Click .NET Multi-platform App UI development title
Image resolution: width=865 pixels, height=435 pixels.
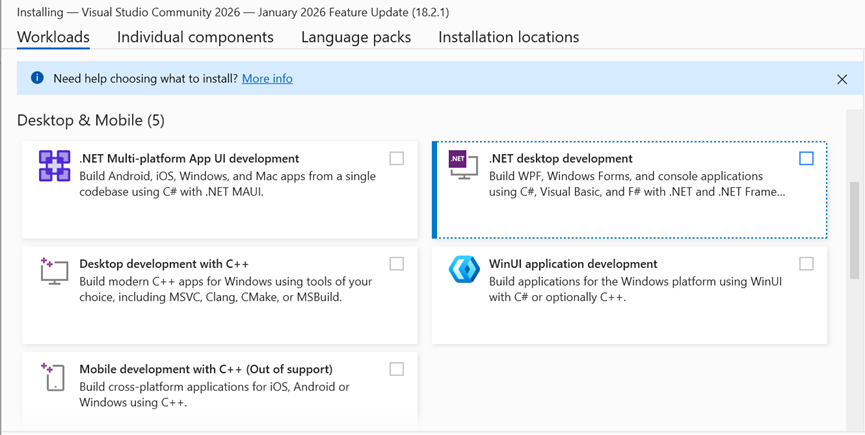click(189, 159)
